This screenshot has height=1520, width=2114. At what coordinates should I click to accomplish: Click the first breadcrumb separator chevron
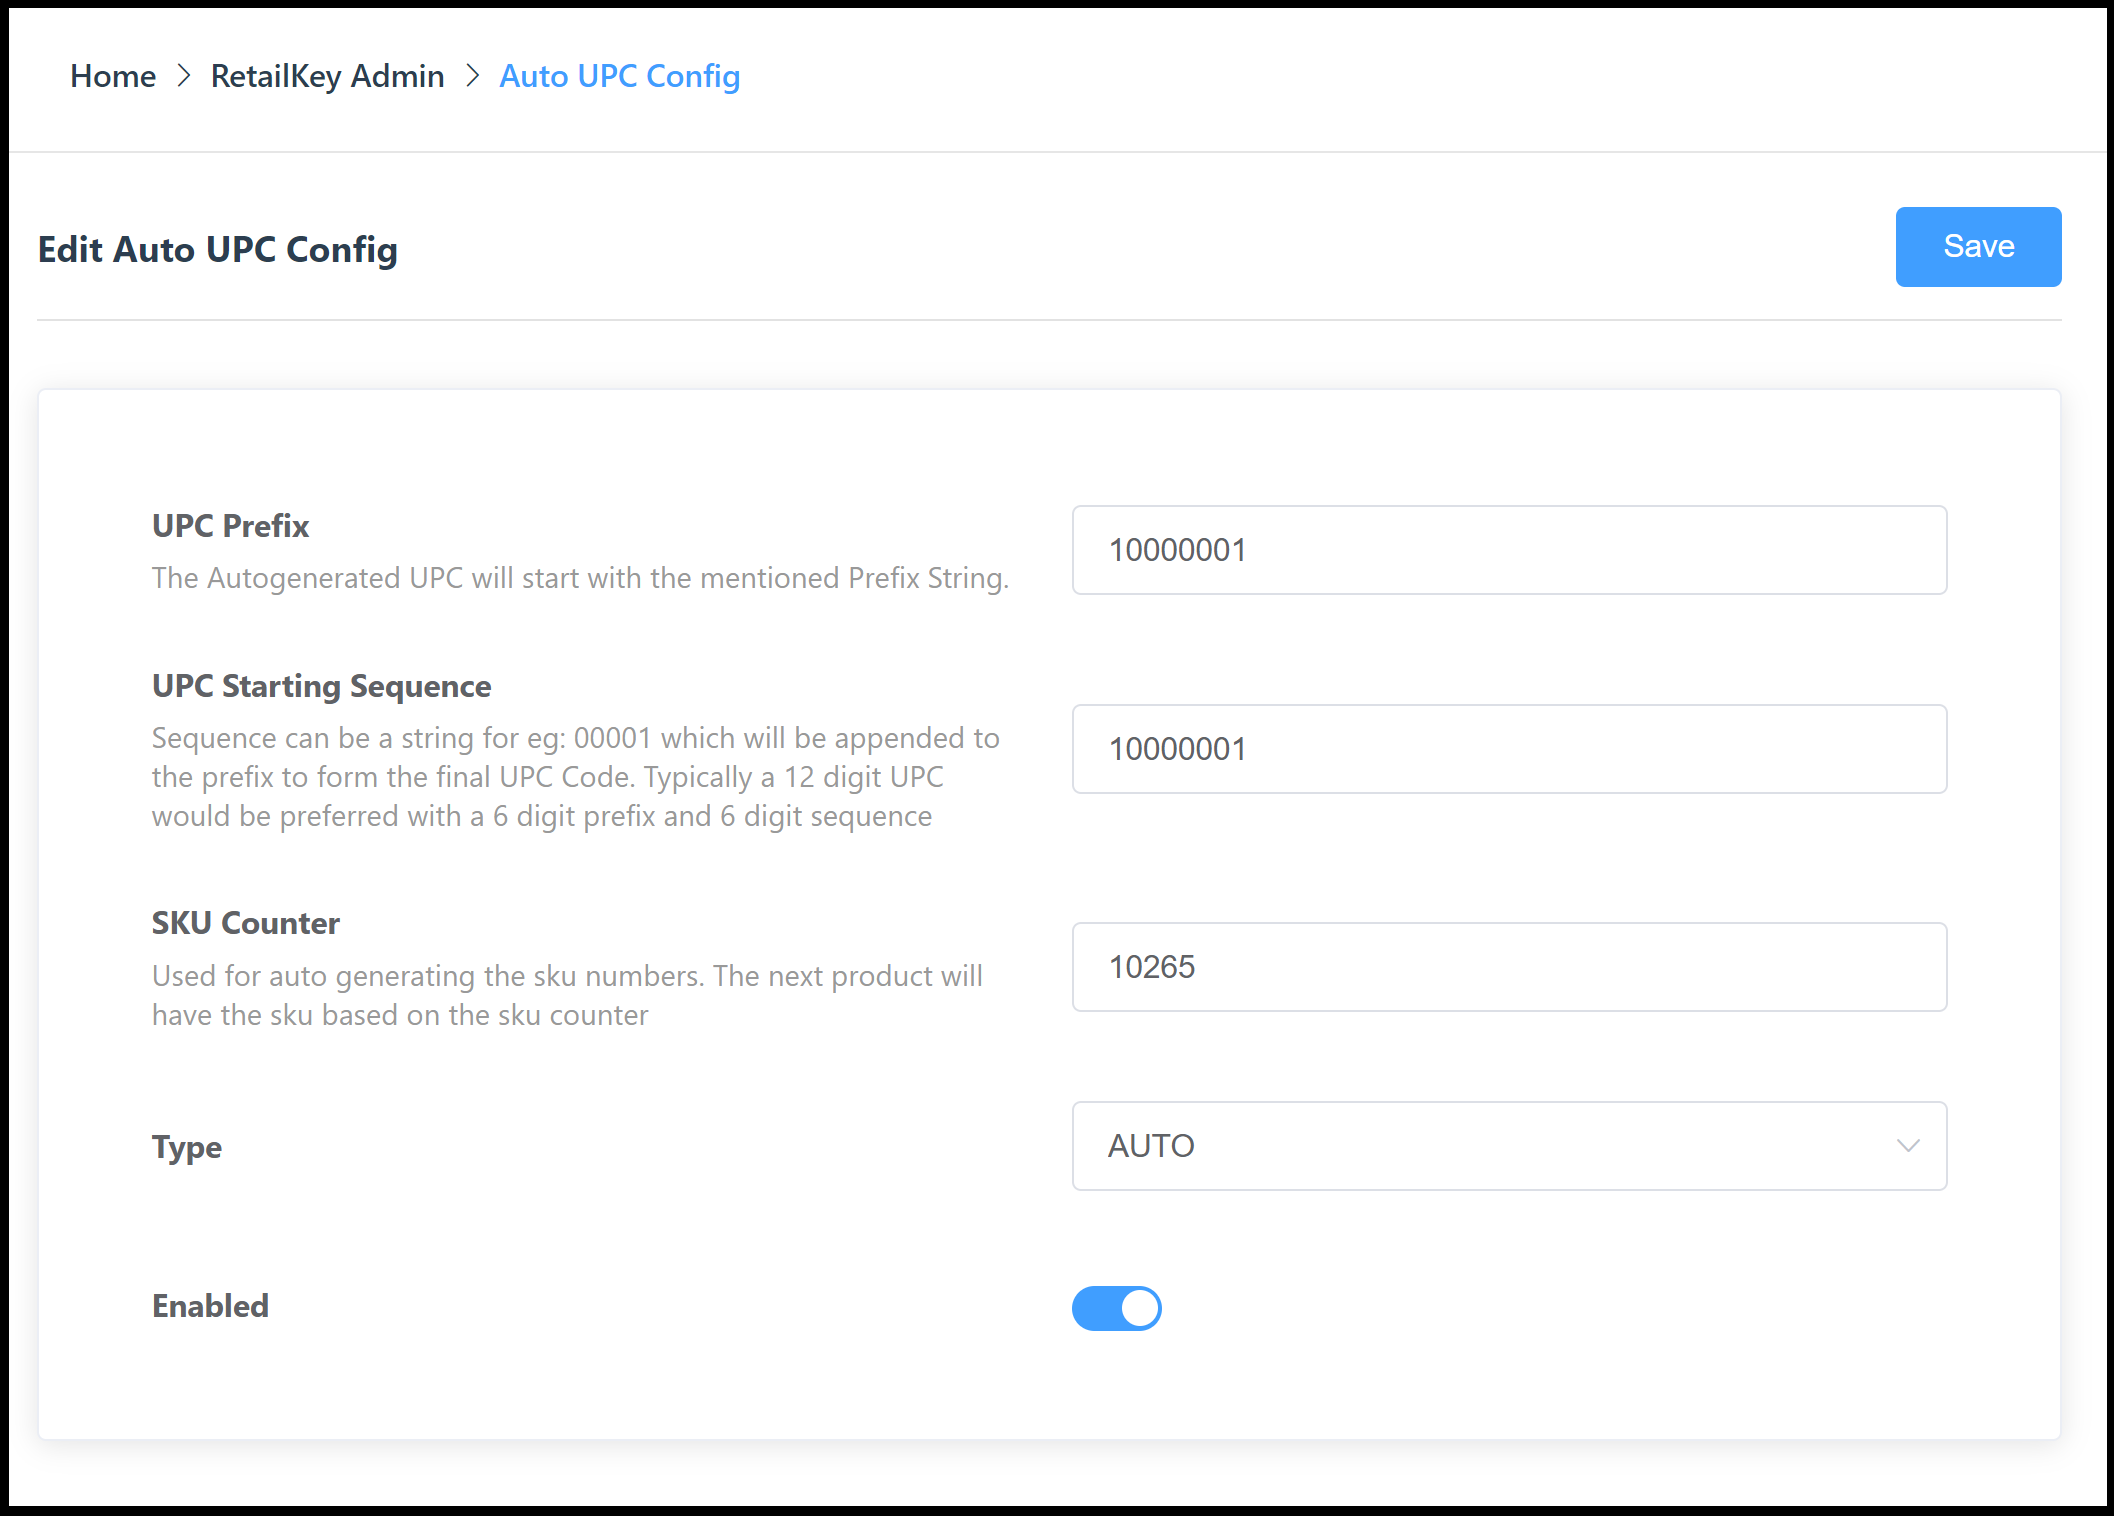(184, 75)
